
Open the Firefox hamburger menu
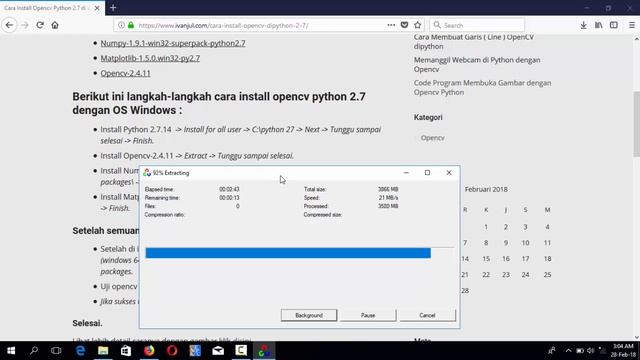632,25
